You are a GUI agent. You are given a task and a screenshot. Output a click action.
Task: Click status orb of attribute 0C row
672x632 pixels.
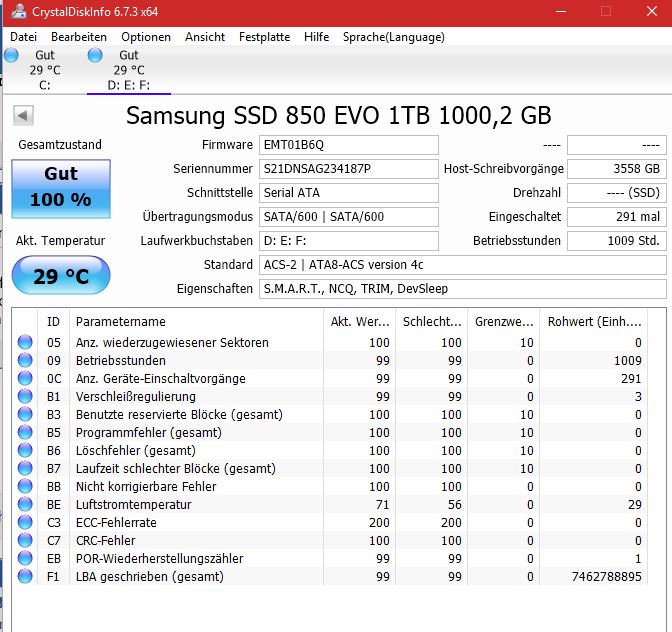pyautogui.click(x=25, y=378)
